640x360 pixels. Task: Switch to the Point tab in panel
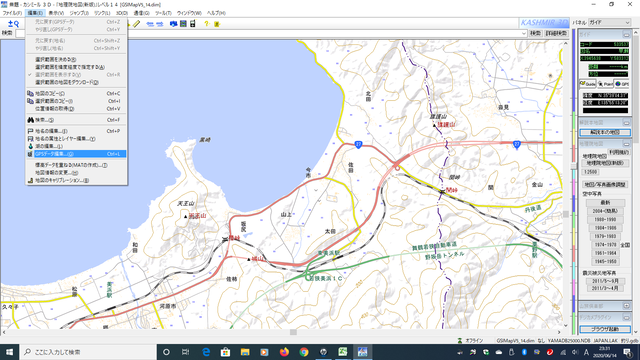click(605, 84)
